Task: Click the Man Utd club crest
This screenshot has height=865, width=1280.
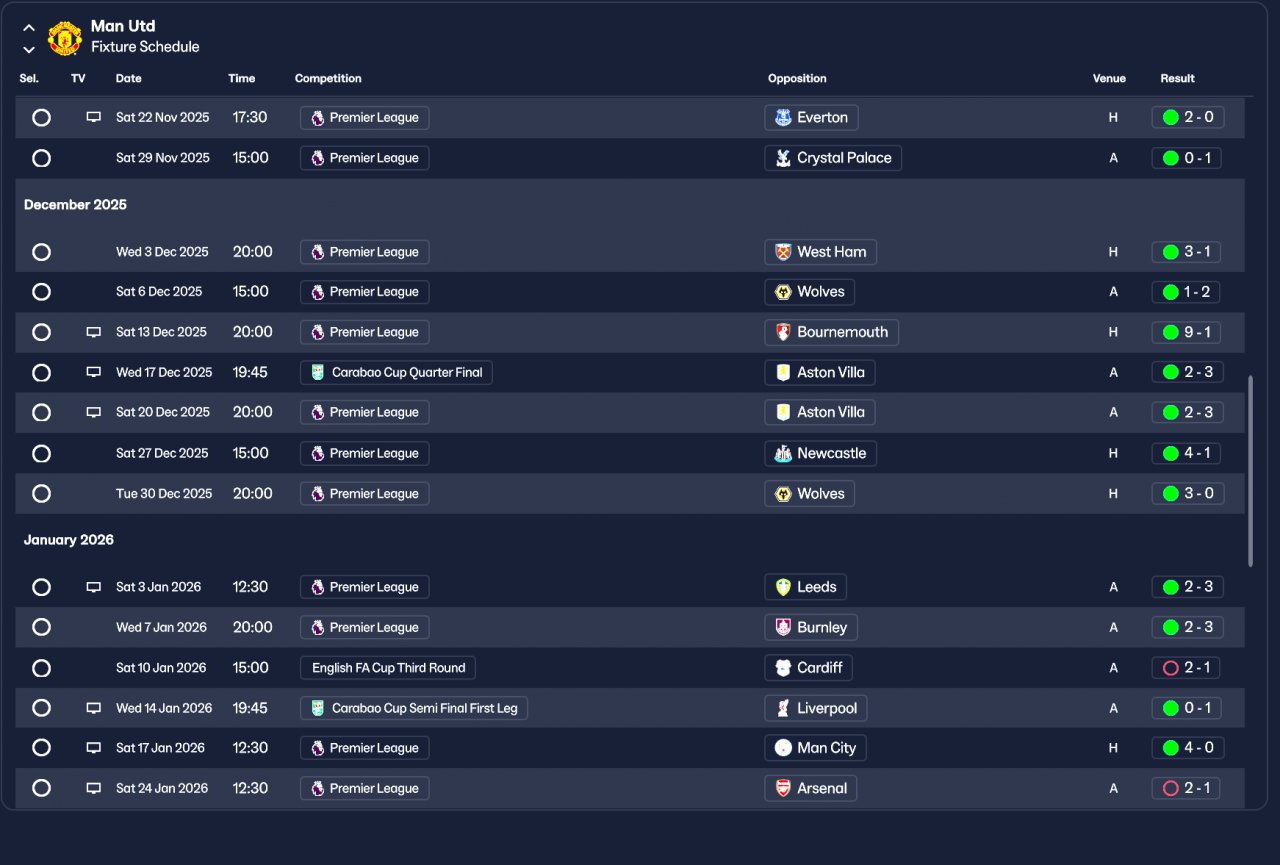Action: [65, 38]
